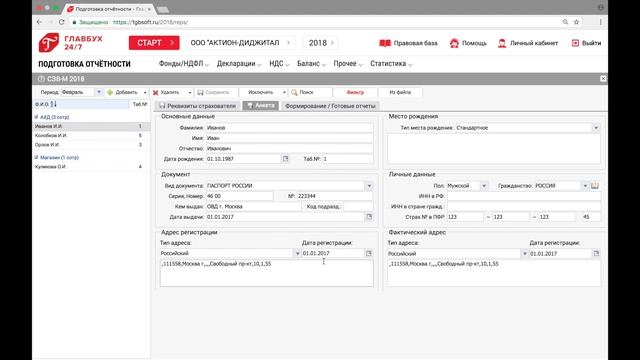Open Правовая база book icon link

384,43
